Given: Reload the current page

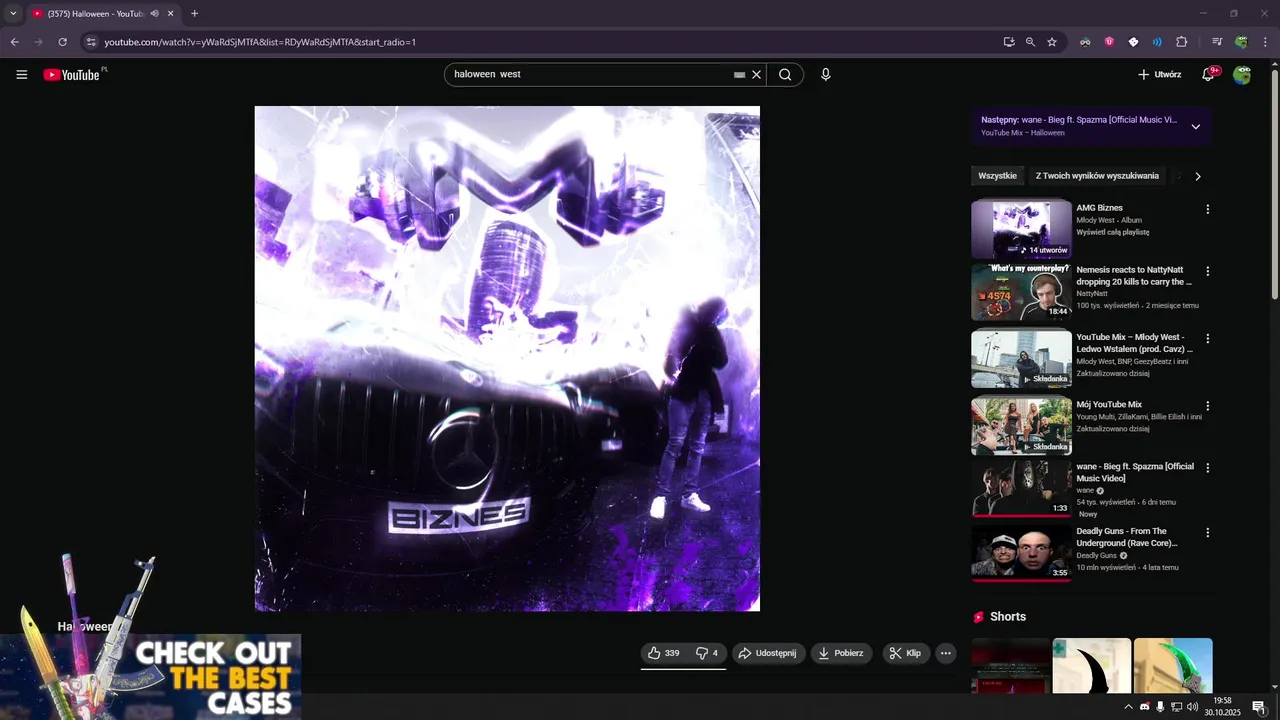Looking at the screenshot, I should [x=62, y=42].
